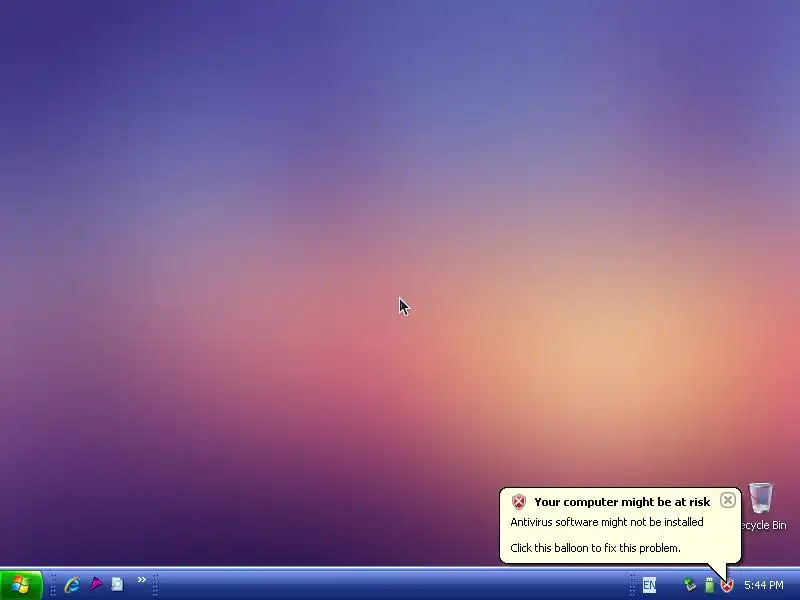
Task: Click Safely Remove Hardware tray icon
Action: click(x=690, y=585)
